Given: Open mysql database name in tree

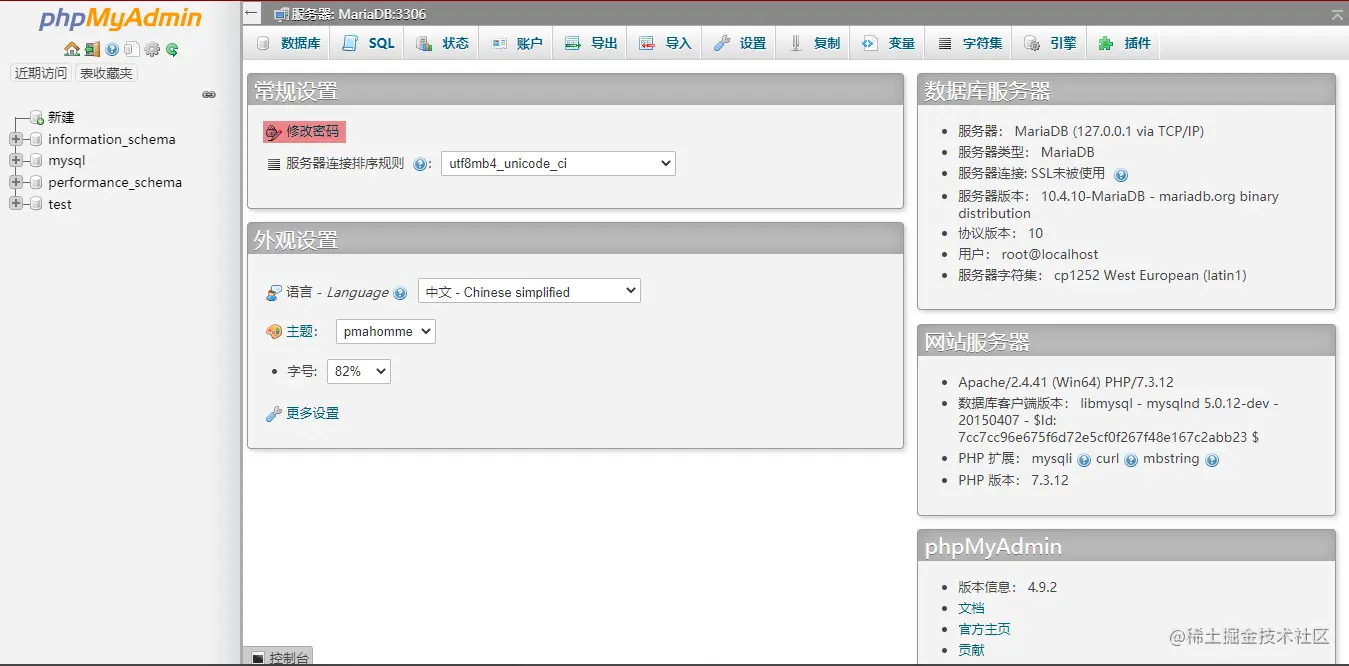Looking at the screenshot, I should (67, 160).
